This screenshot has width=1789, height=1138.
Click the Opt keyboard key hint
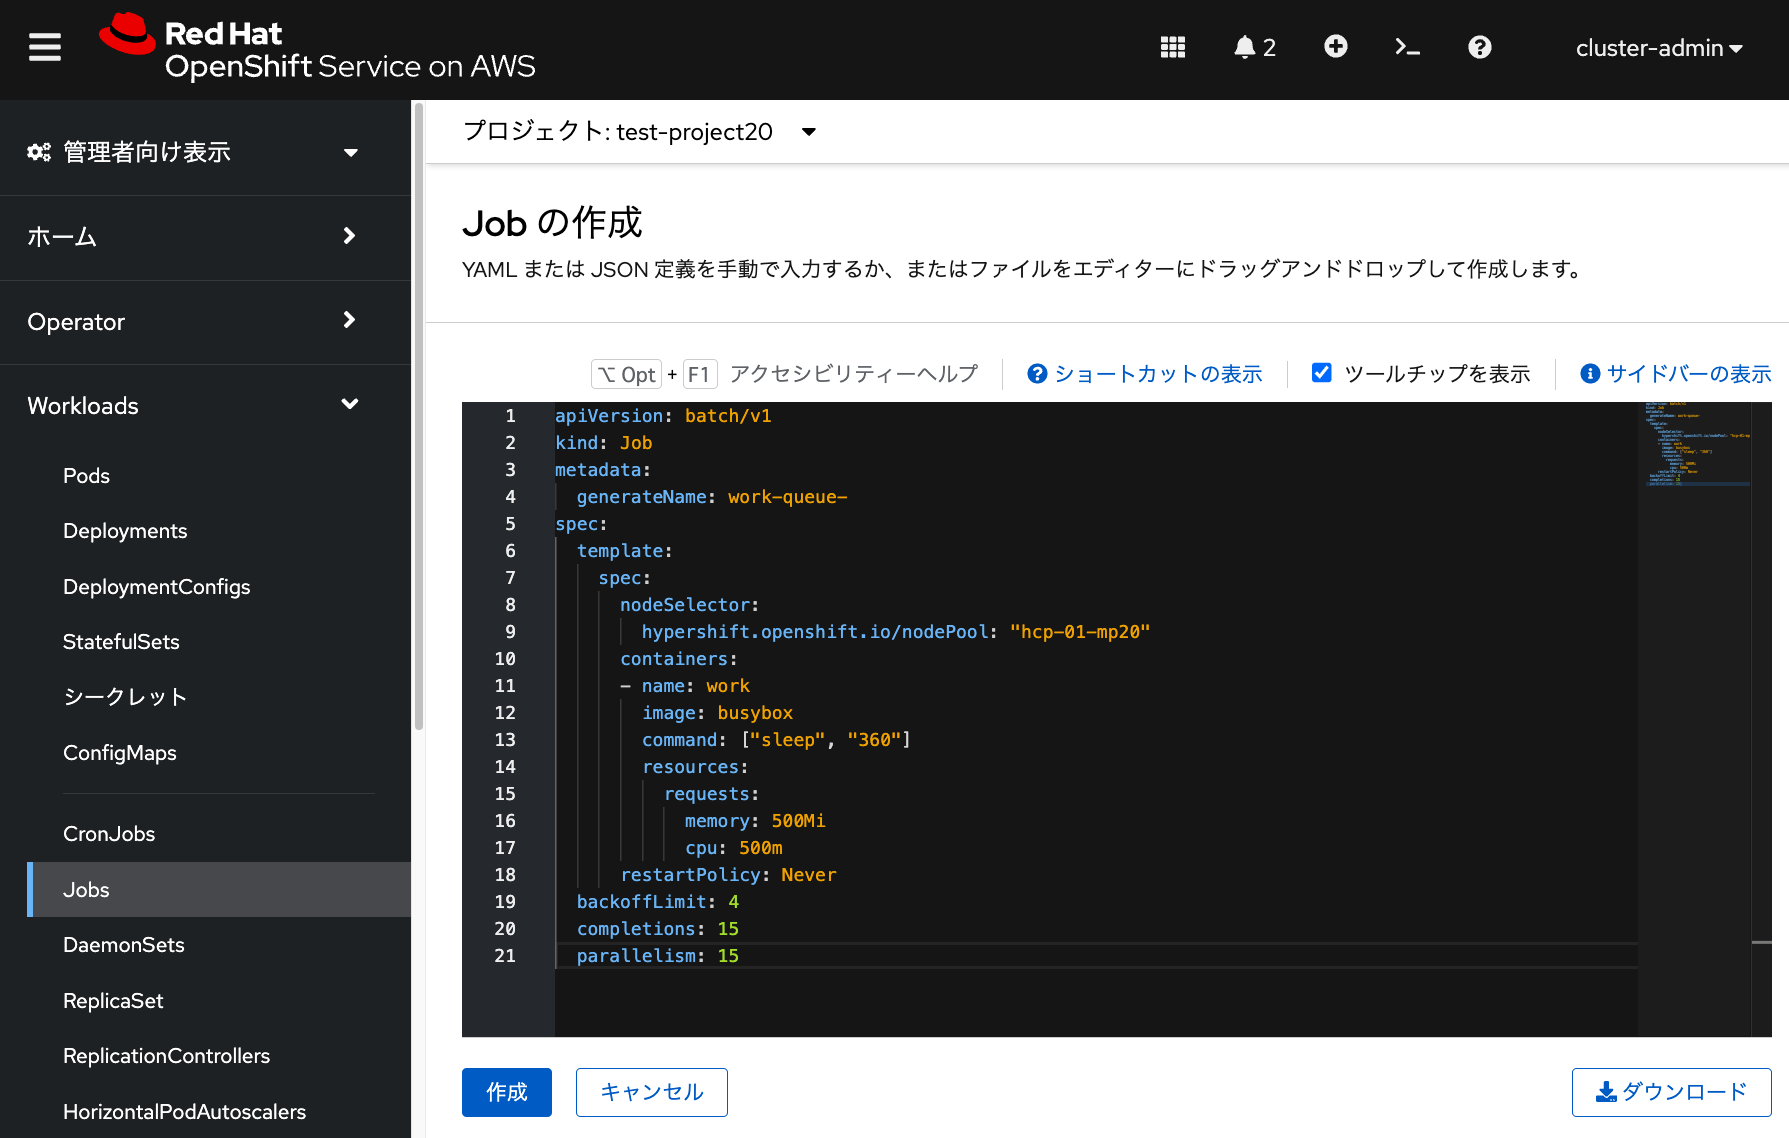pos(627,374)
